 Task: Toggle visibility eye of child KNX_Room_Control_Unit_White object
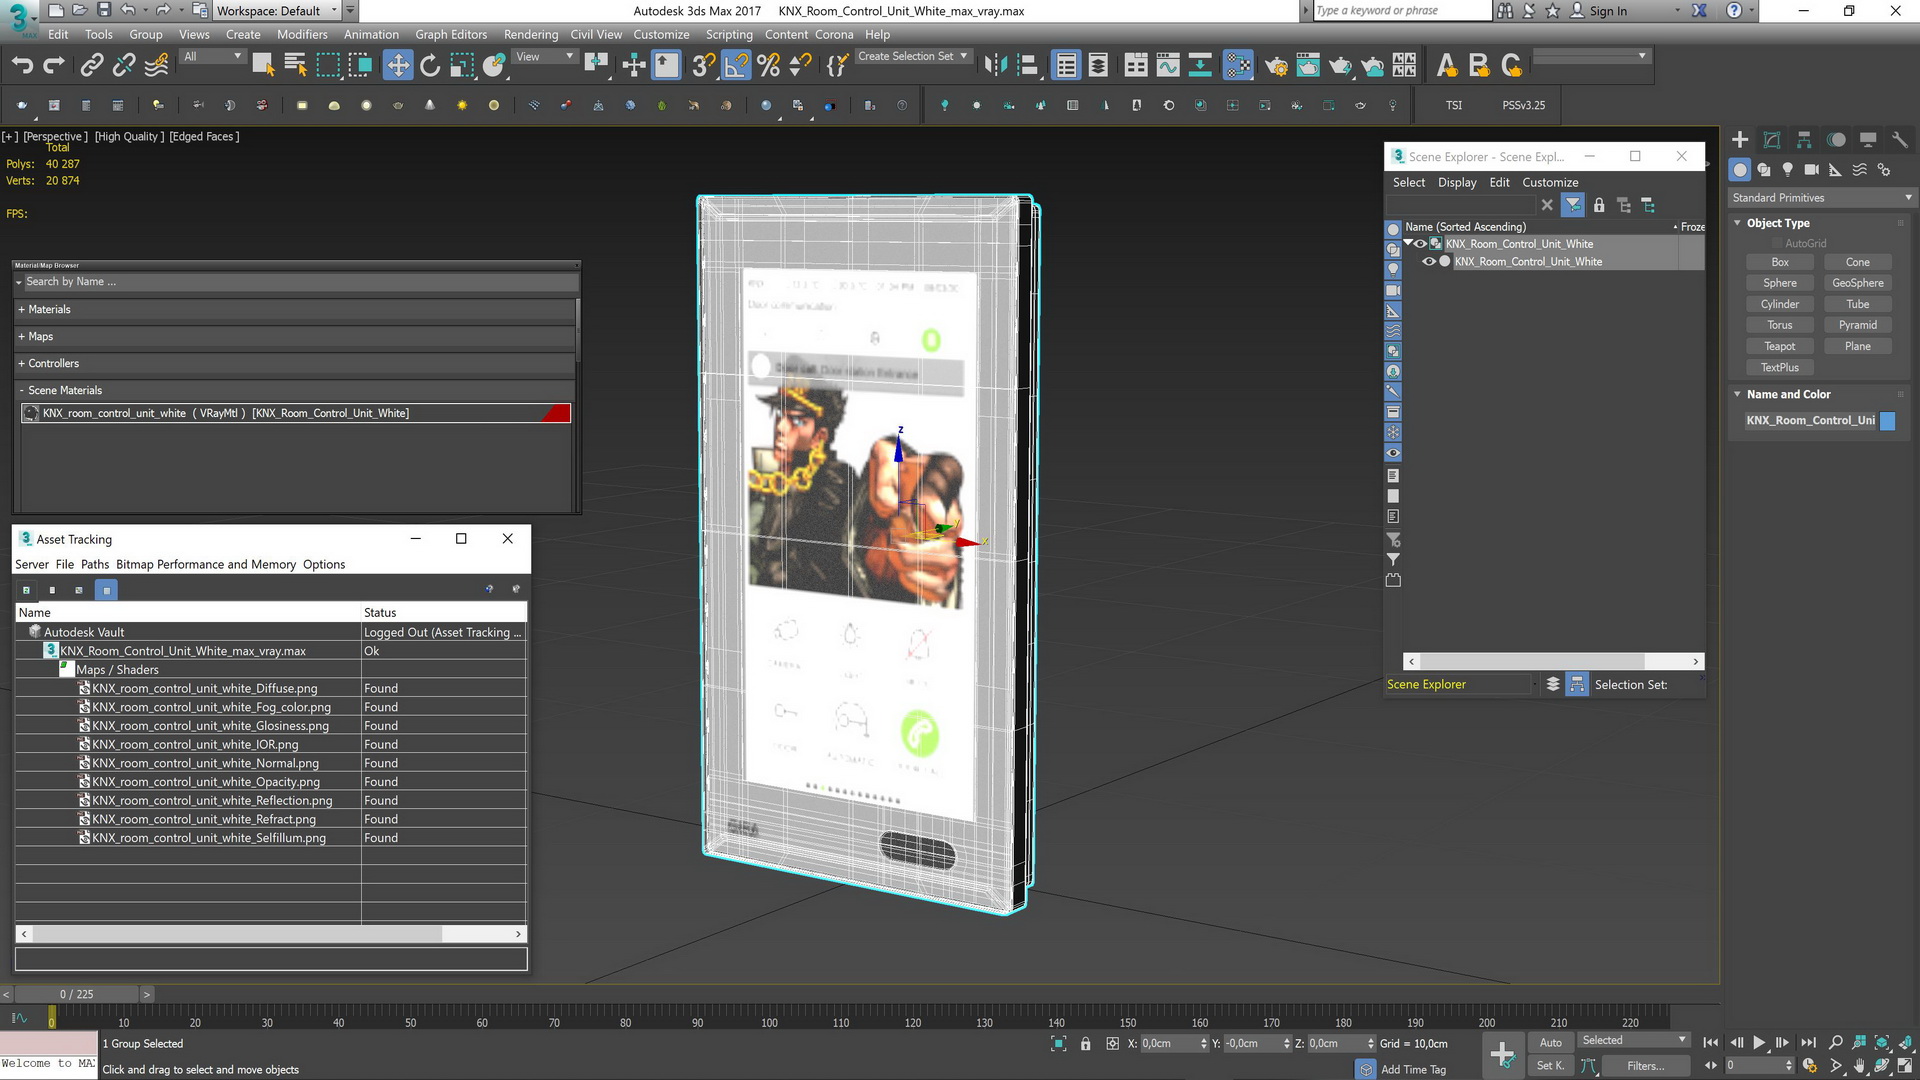pyautogui.click(x=1429, y=262)
